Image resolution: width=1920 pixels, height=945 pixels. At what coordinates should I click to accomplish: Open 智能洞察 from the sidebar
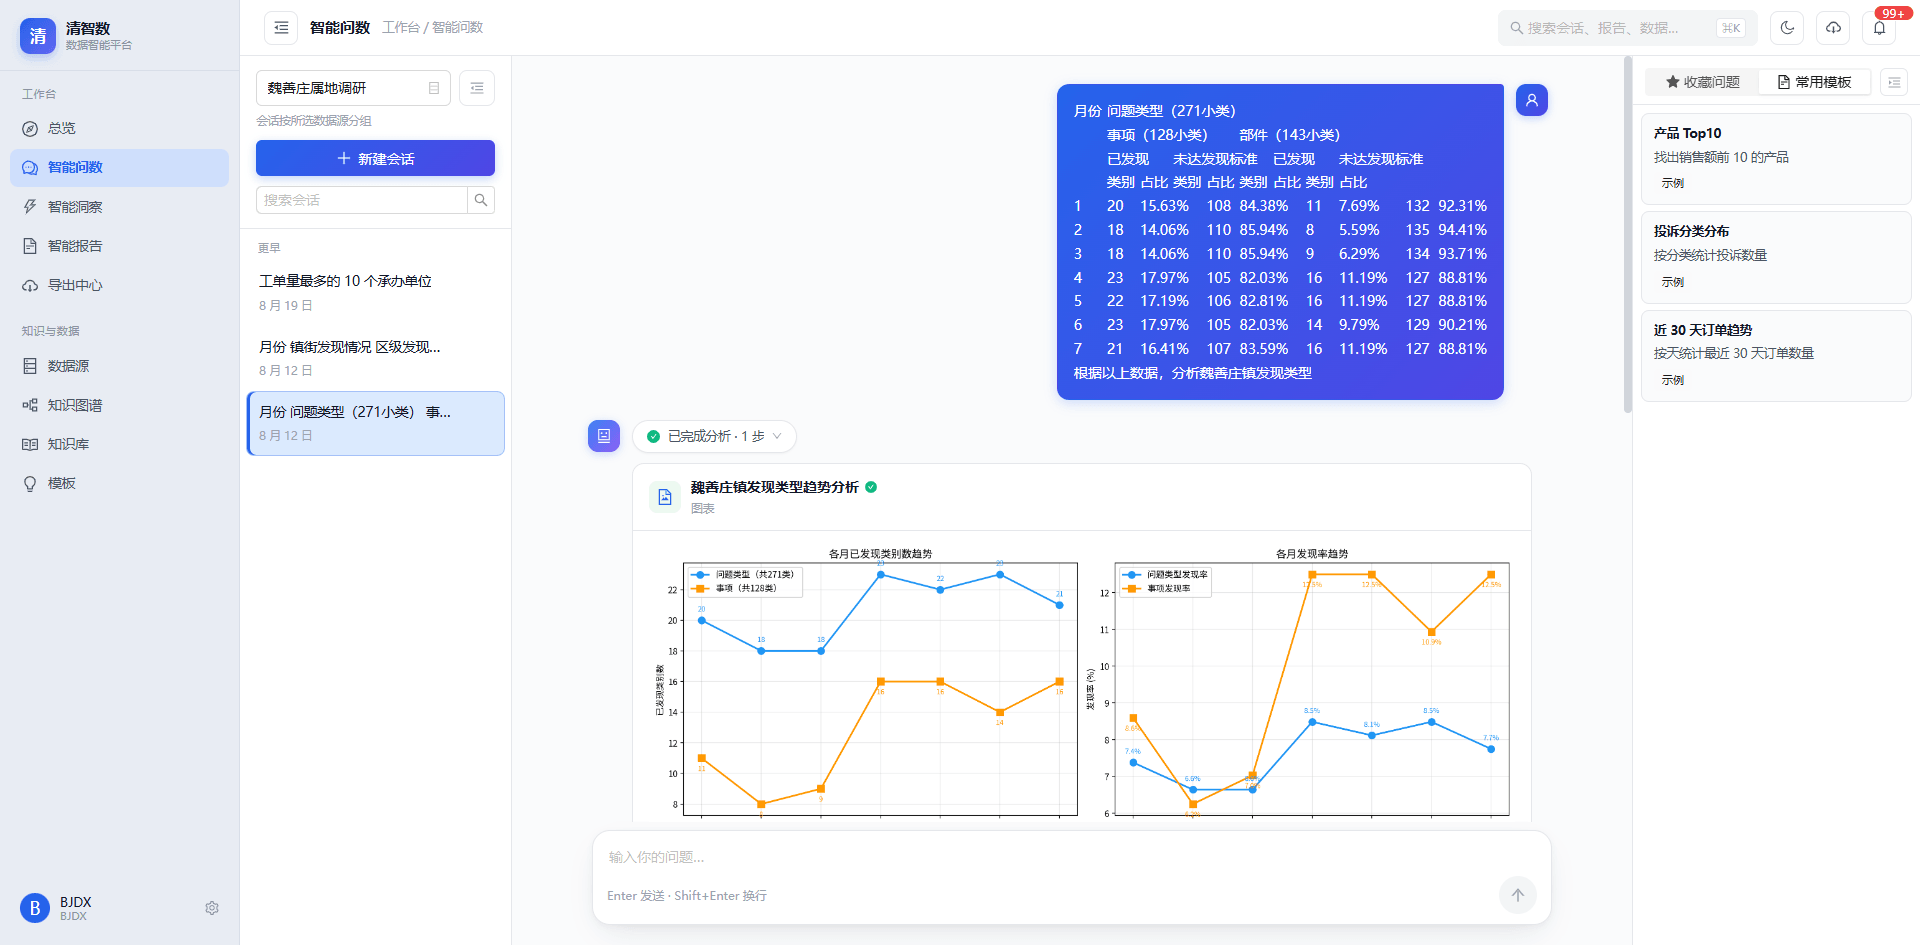point(119,207)
